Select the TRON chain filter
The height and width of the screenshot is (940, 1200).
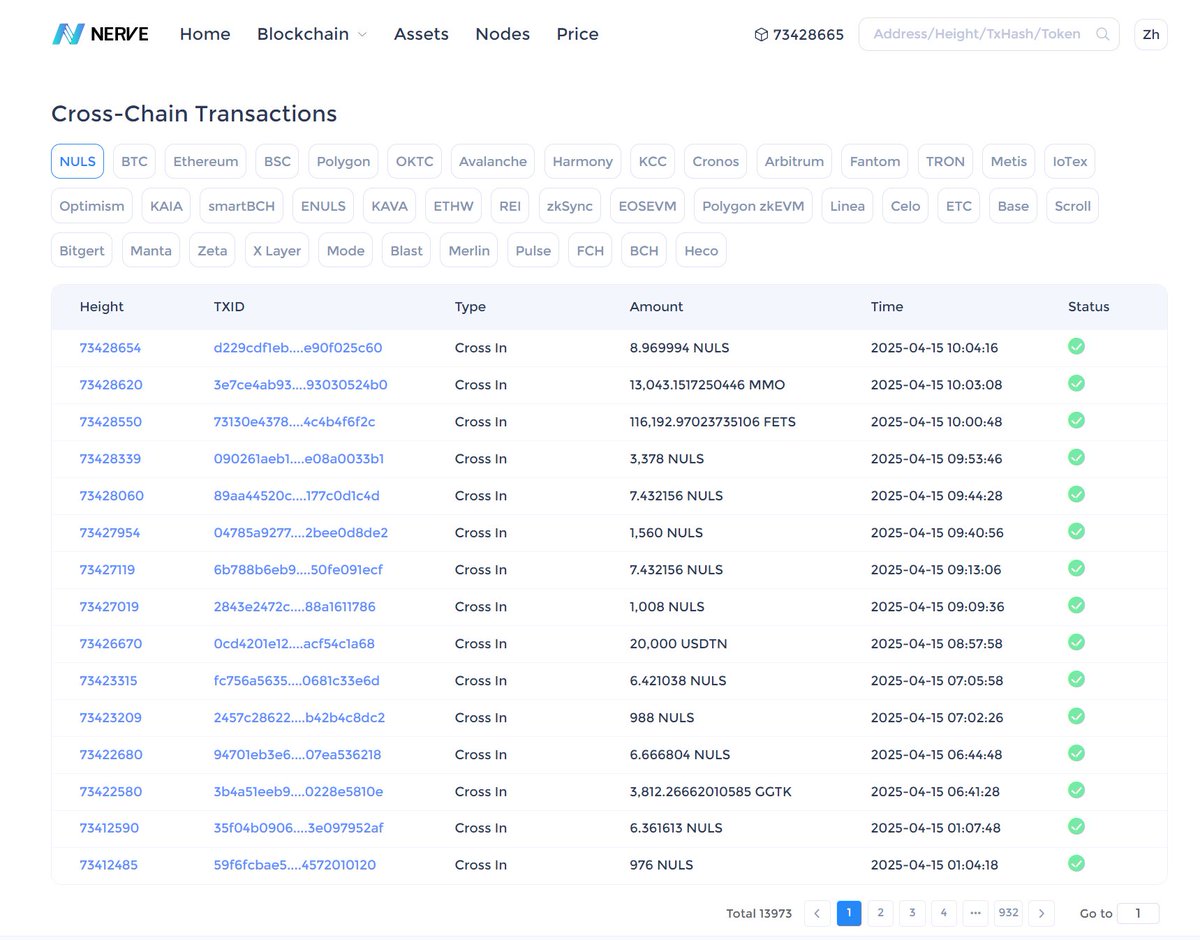tap(945, 161)
